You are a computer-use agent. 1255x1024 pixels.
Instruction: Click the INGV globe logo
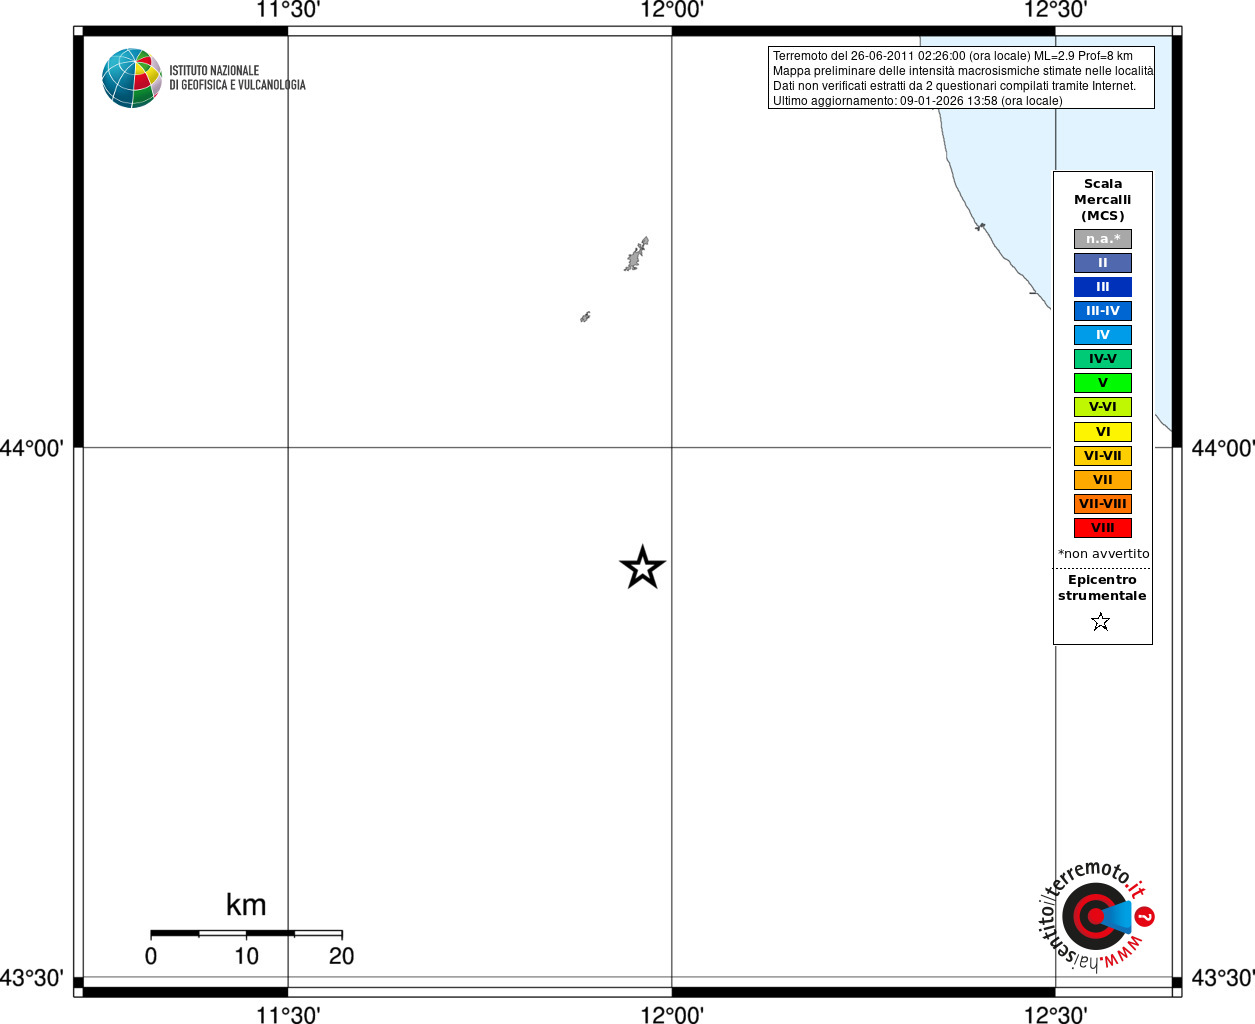point(132,78)
